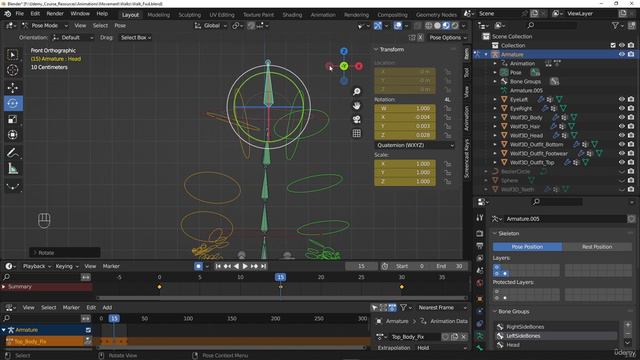
Task: Select the Annotate tool
Action: coord(13,153)
